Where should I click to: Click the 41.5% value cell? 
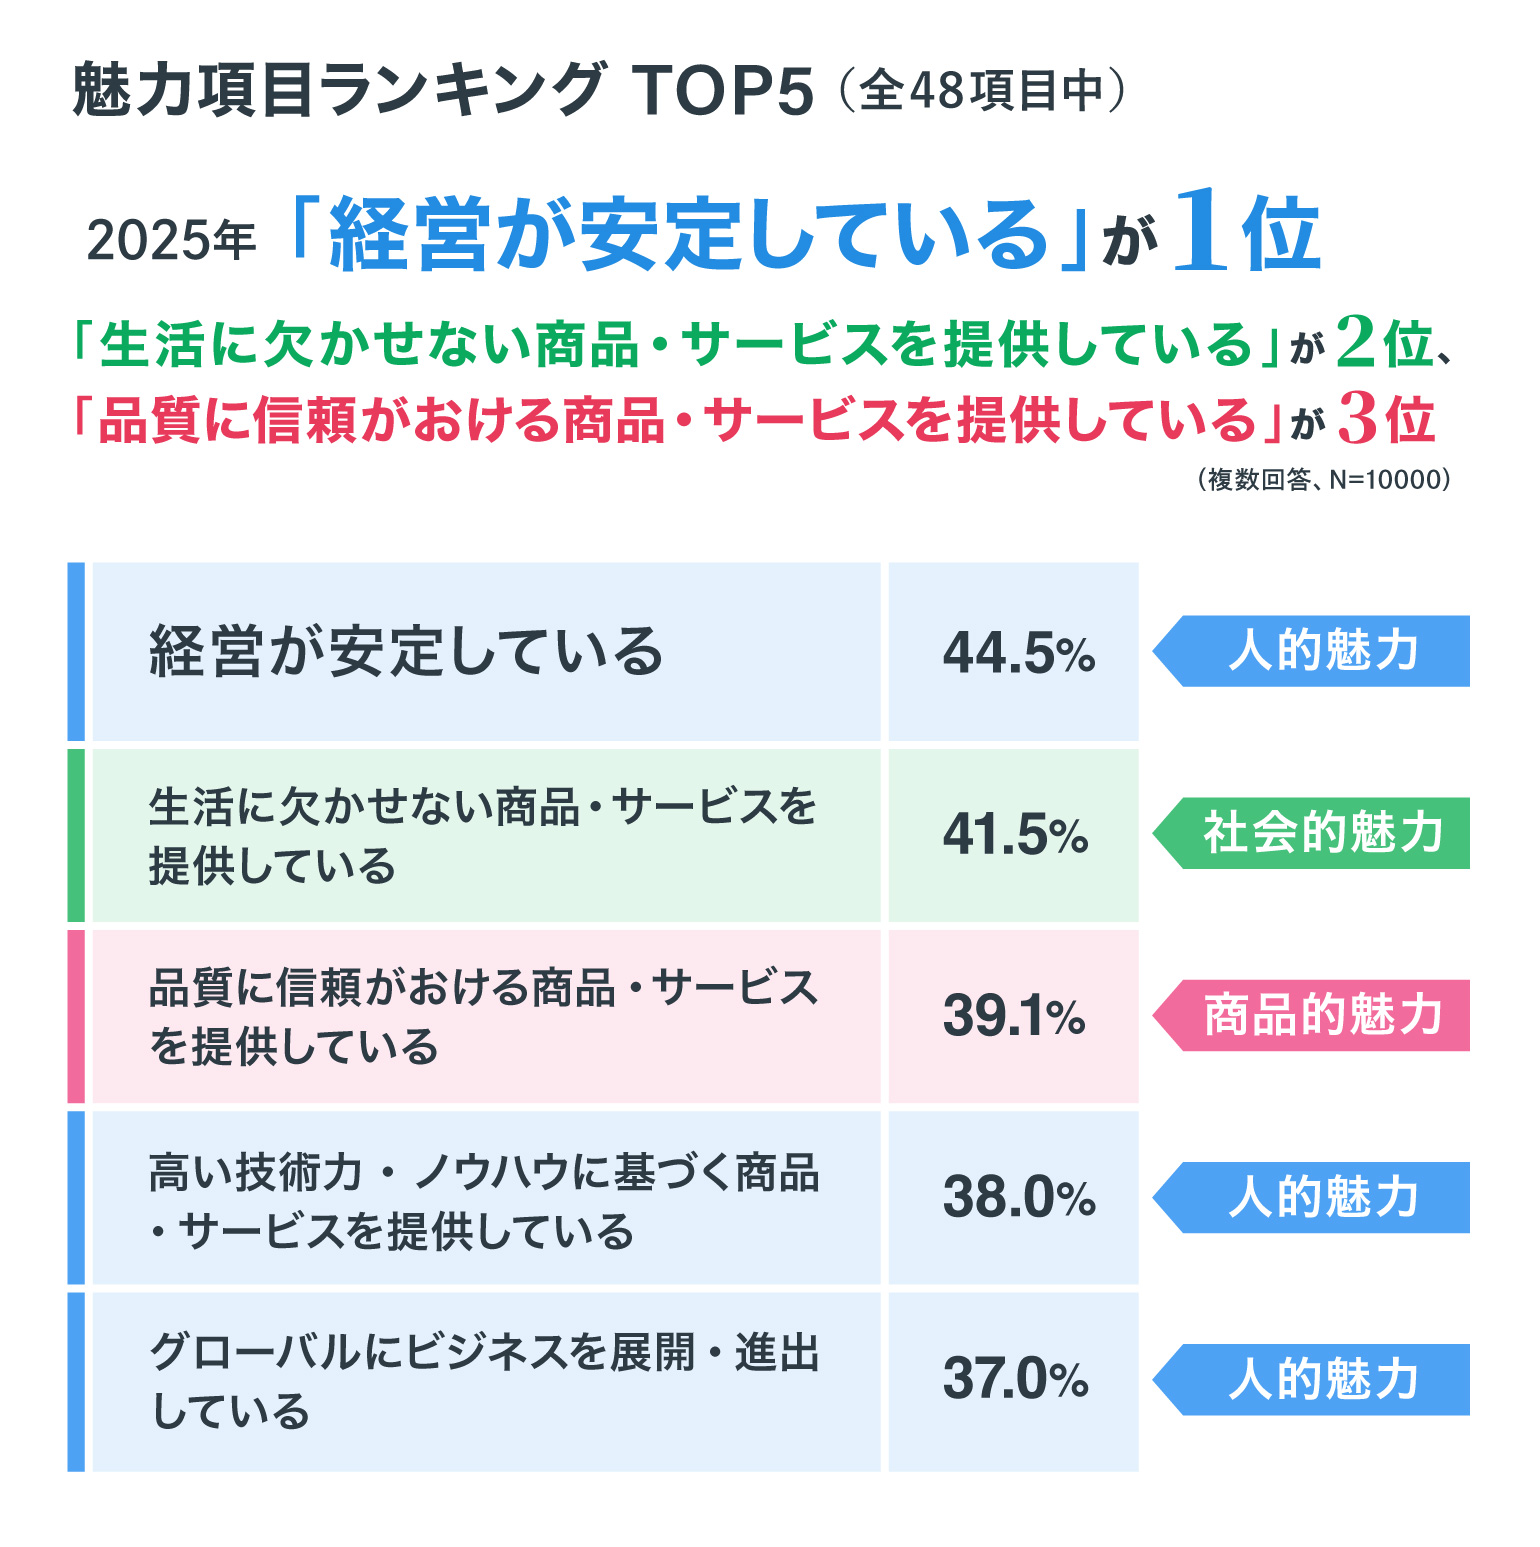coord(1014,835)
